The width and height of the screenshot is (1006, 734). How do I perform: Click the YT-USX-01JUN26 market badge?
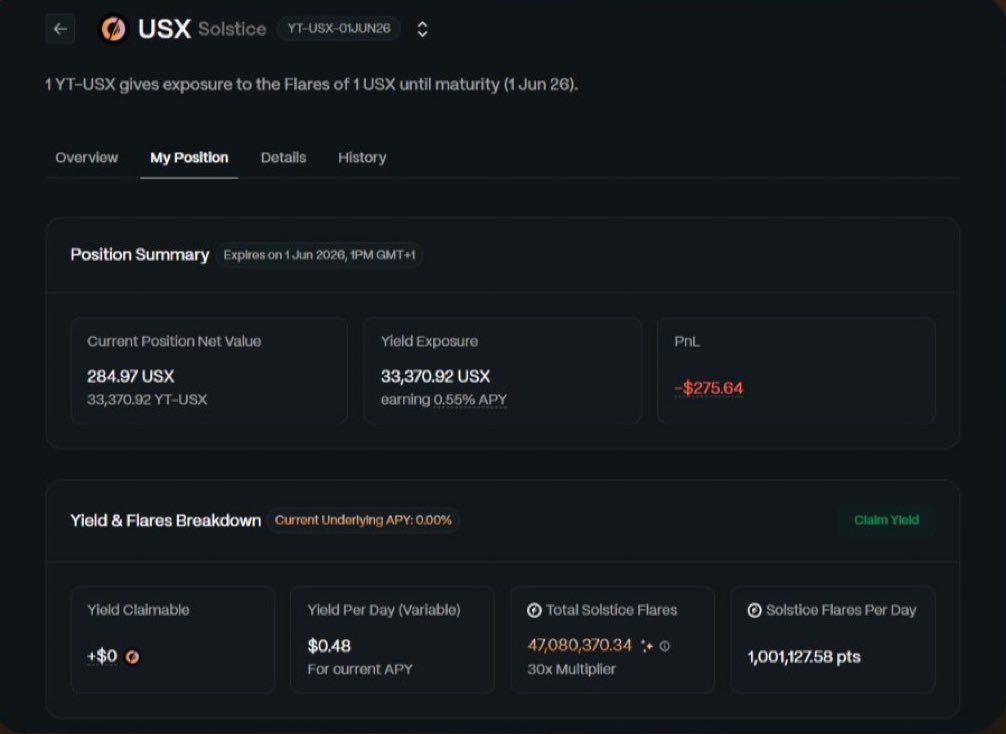pos(339,28)
